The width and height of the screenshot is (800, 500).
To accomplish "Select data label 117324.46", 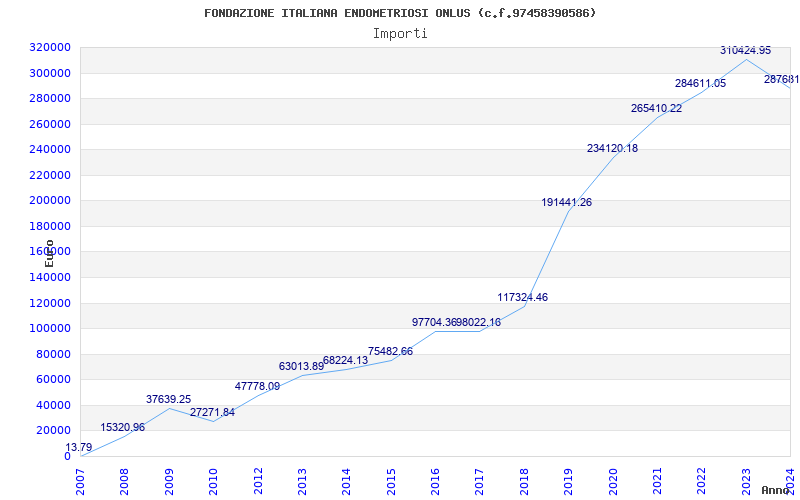I will pyautogui.click(x=522, y=297).
